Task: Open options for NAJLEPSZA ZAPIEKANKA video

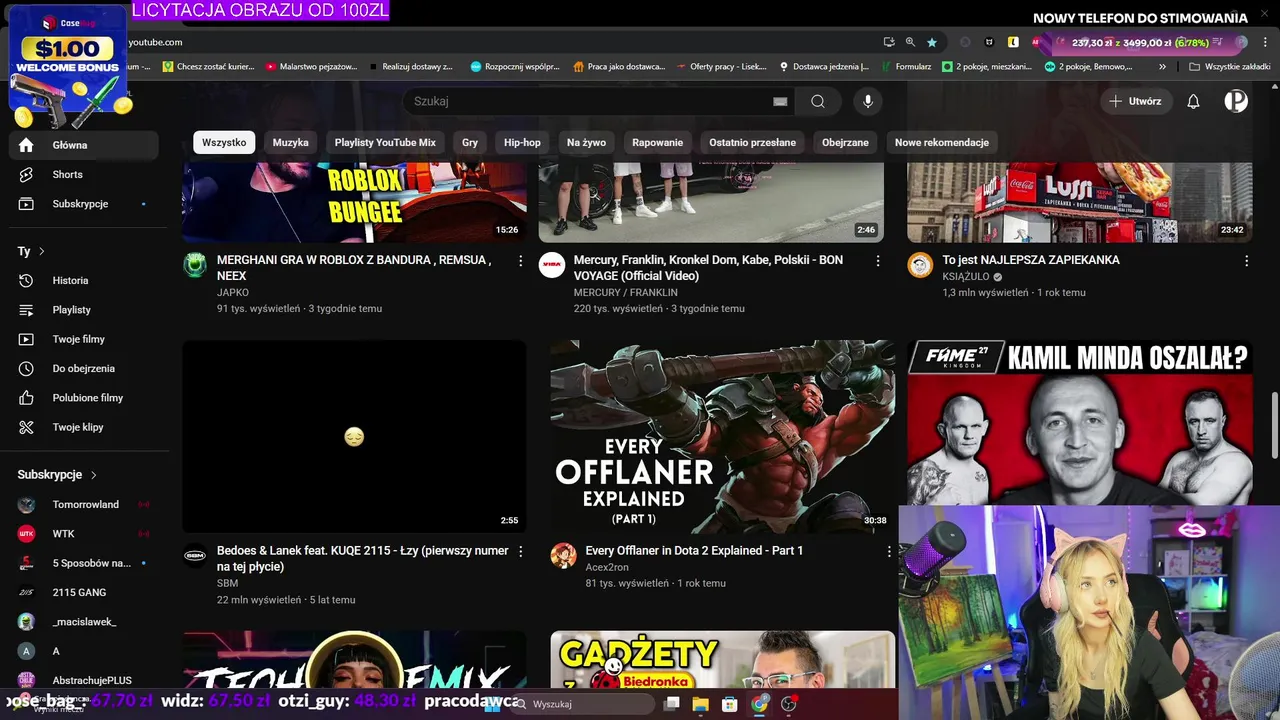Action: coord(1246,261)
